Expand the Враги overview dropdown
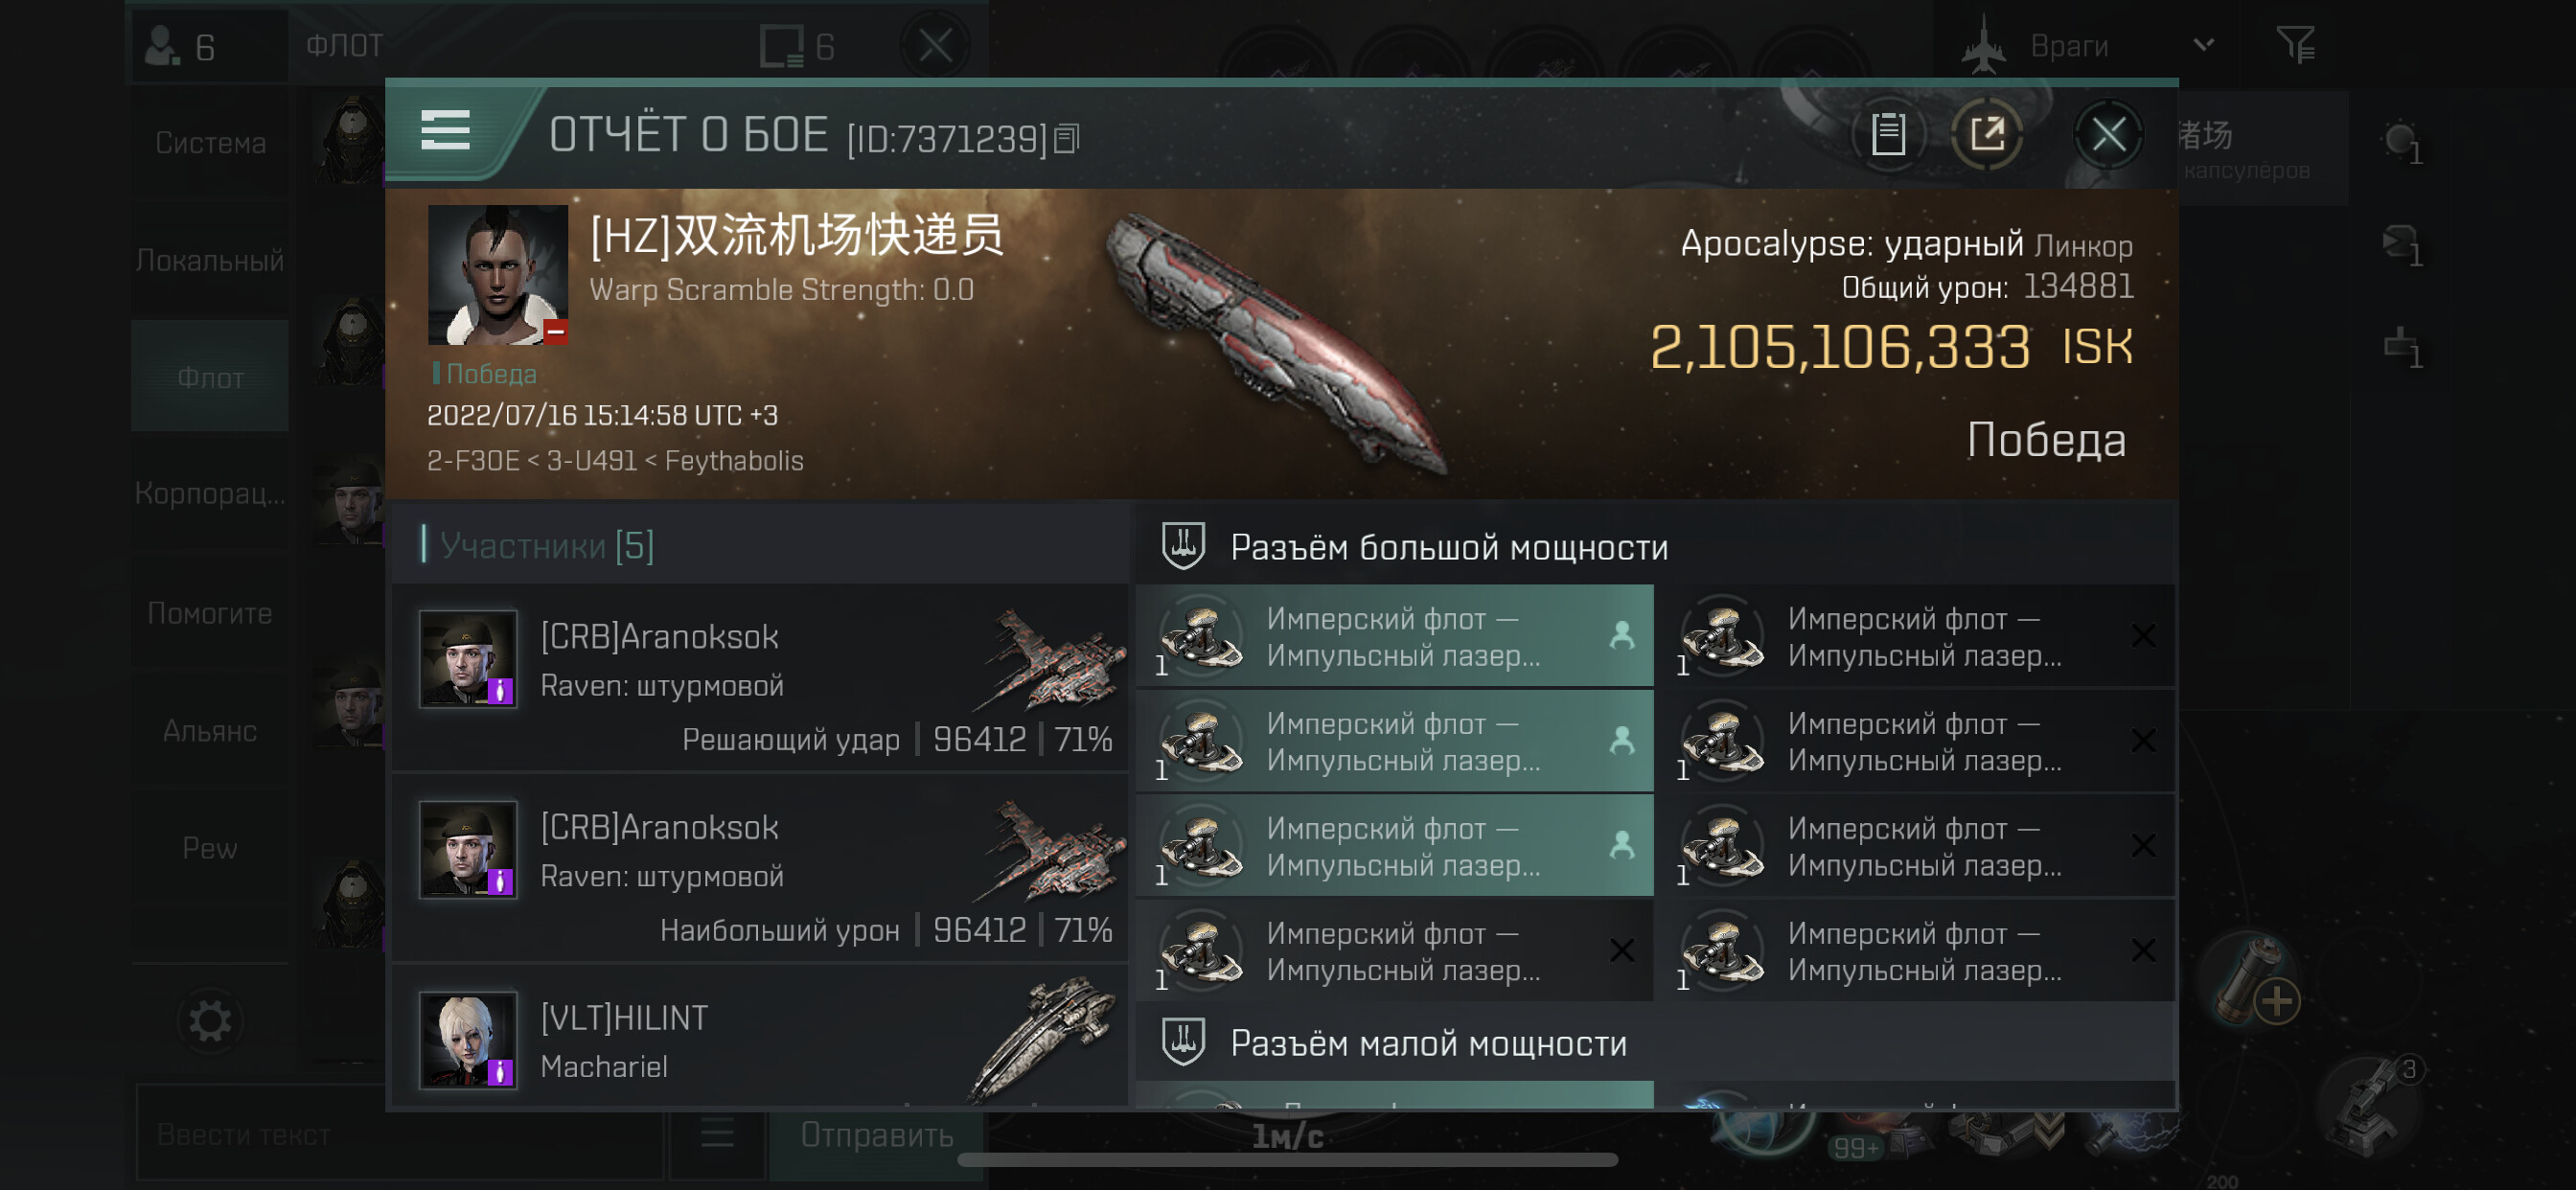Image resolution: width=2576 pixels, height=1190 pixels. 2204,45
